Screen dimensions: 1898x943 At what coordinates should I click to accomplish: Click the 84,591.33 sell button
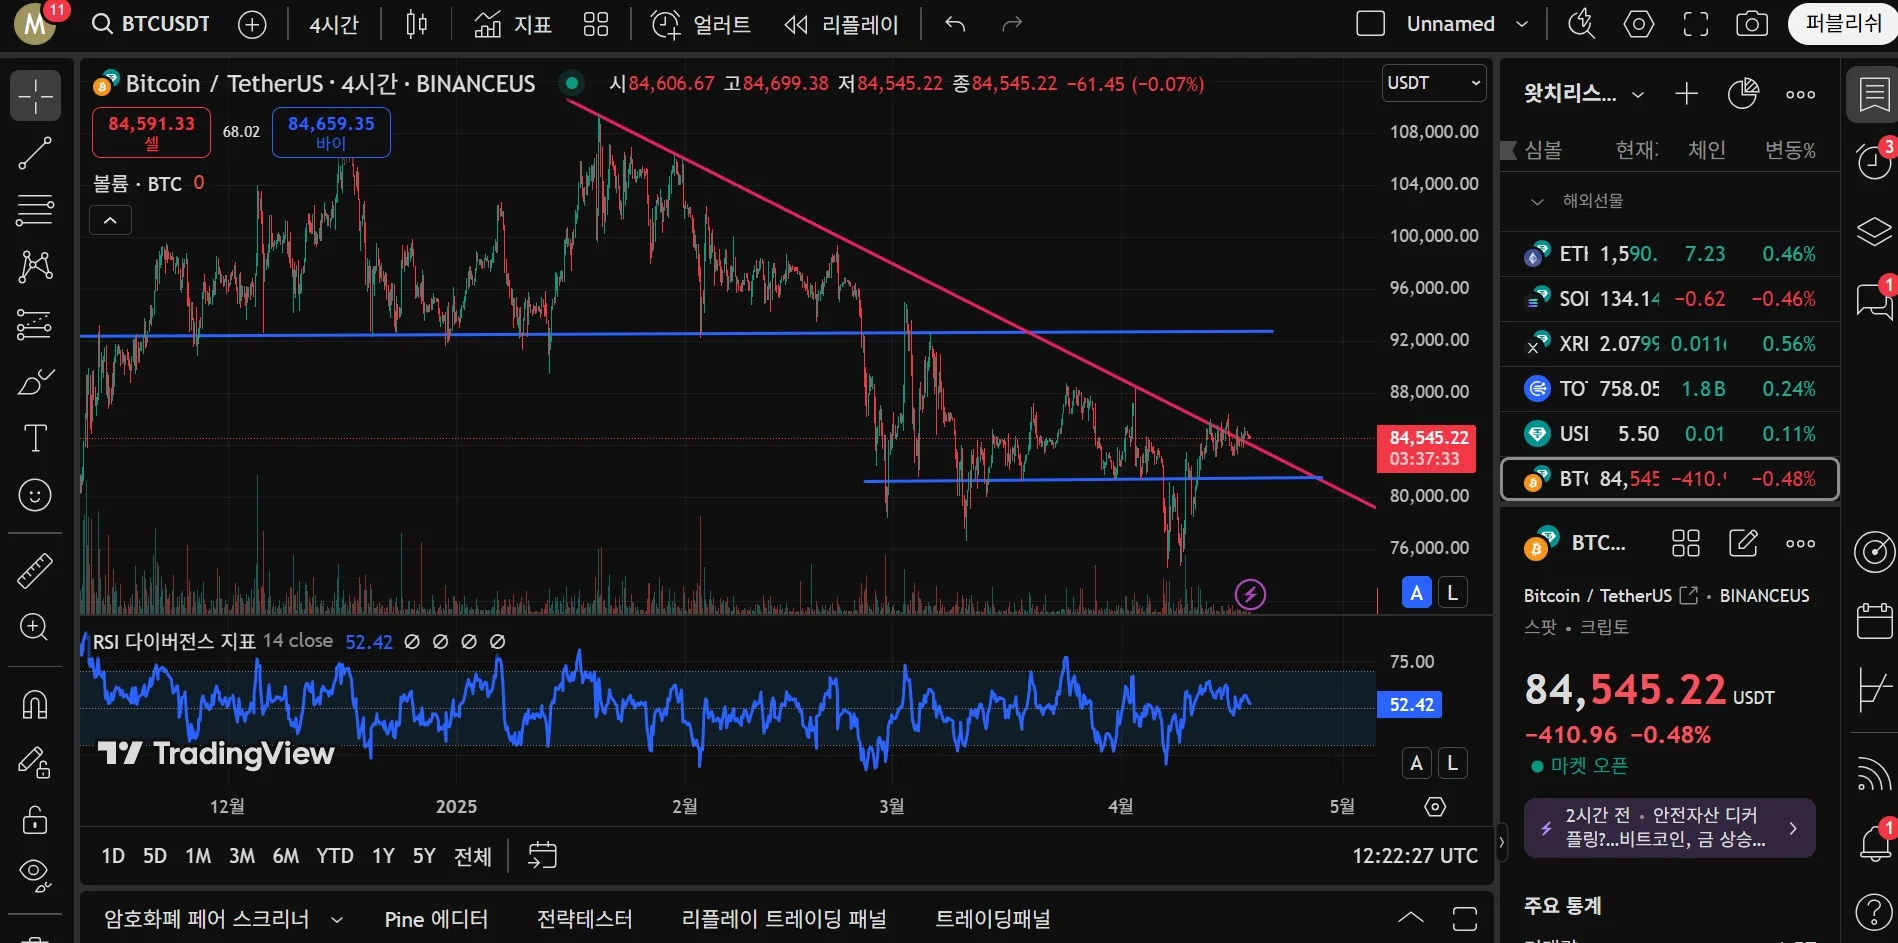(151, 132)
